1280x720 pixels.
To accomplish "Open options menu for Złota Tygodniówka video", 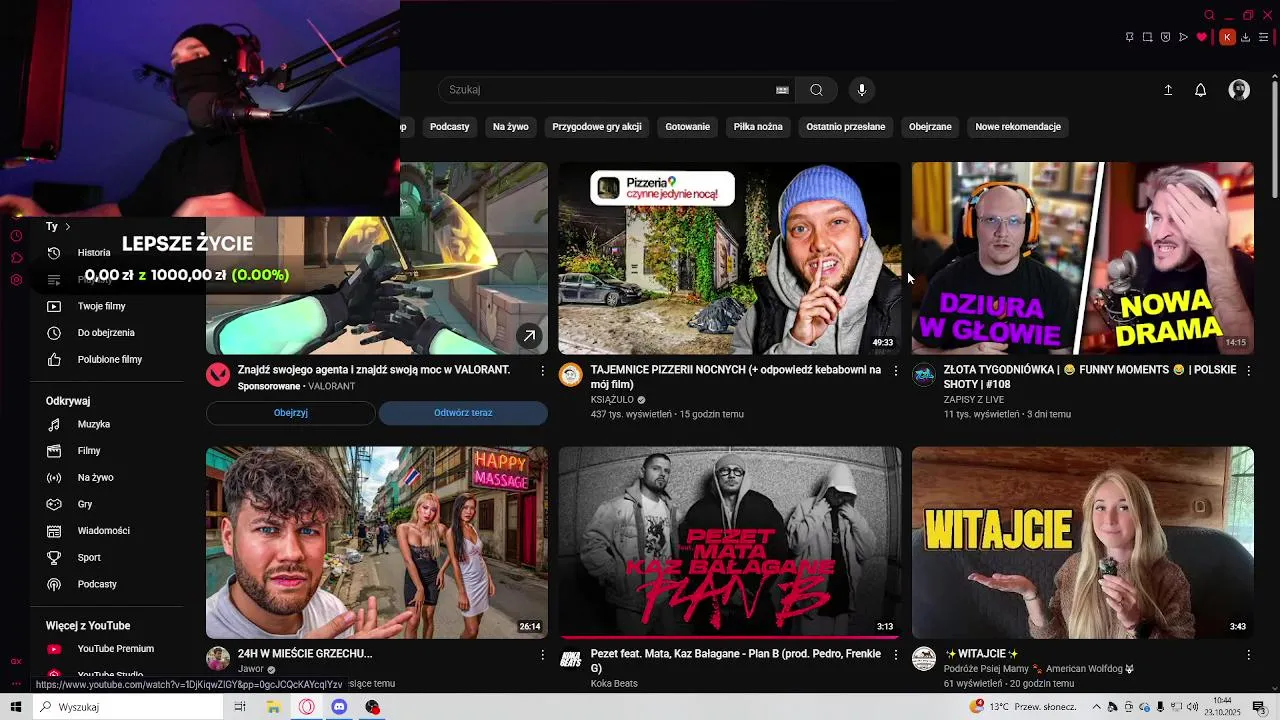I will click(x=1249, y=371).
